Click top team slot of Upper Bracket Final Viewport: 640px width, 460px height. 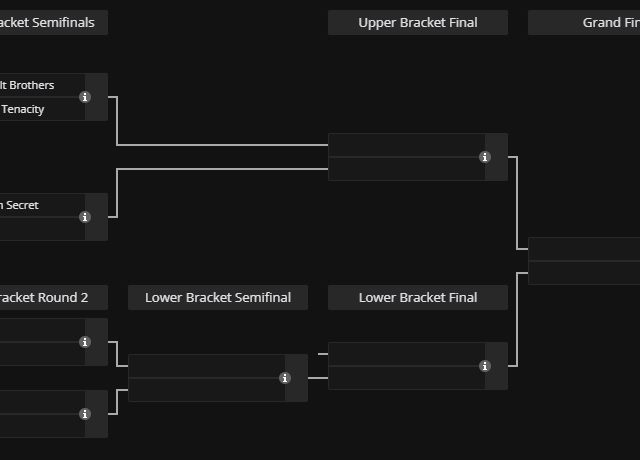coord(406,145)
